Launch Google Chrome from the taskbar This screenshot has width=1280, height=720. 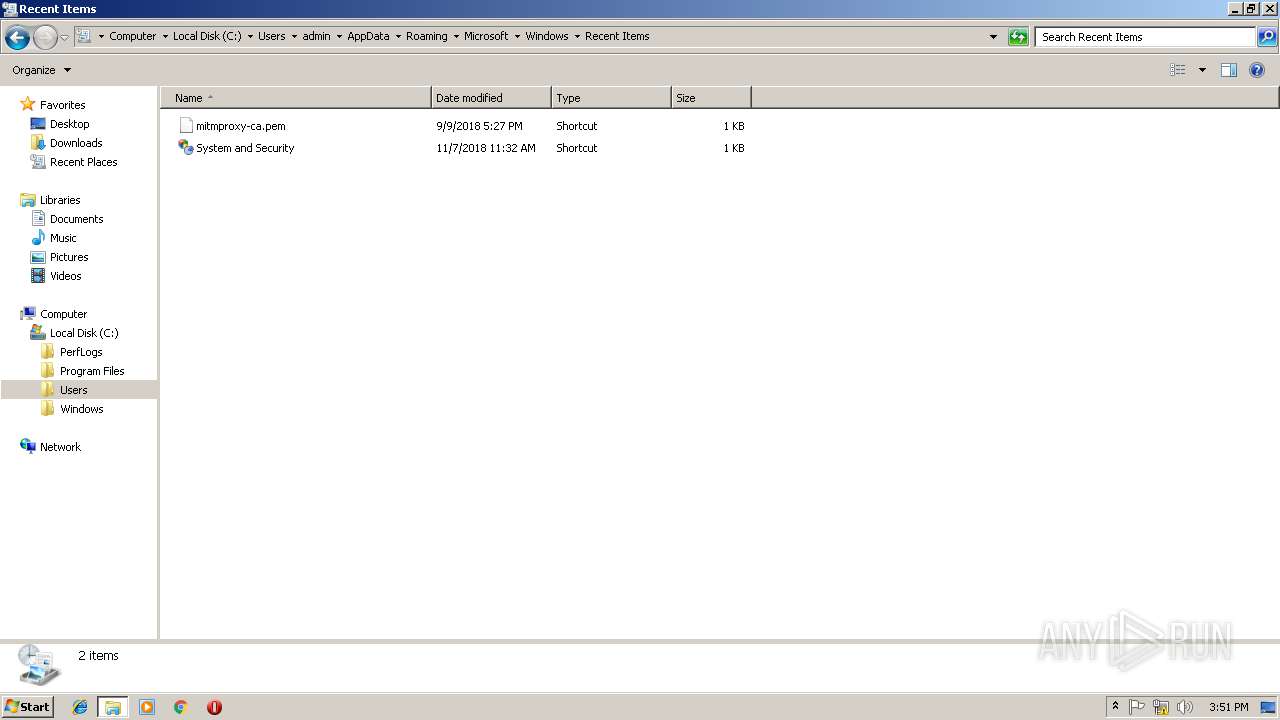click(180, 707)
